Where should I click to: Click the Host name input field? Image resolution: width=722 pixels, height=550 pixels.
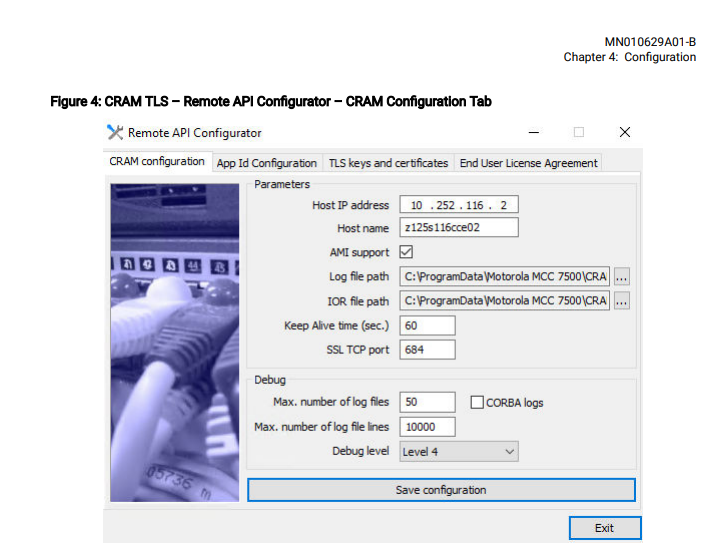(x=459, y=228)
